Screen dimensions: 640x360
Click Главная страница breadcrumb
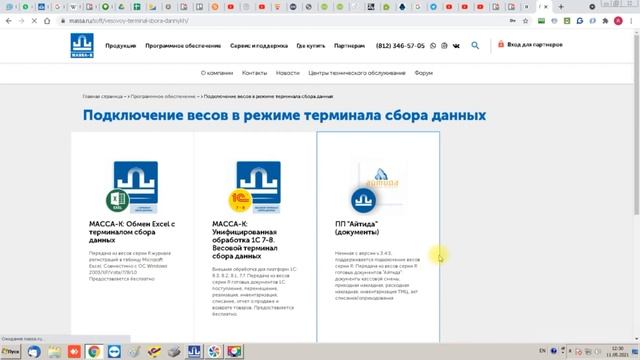[x=102, y=96]
